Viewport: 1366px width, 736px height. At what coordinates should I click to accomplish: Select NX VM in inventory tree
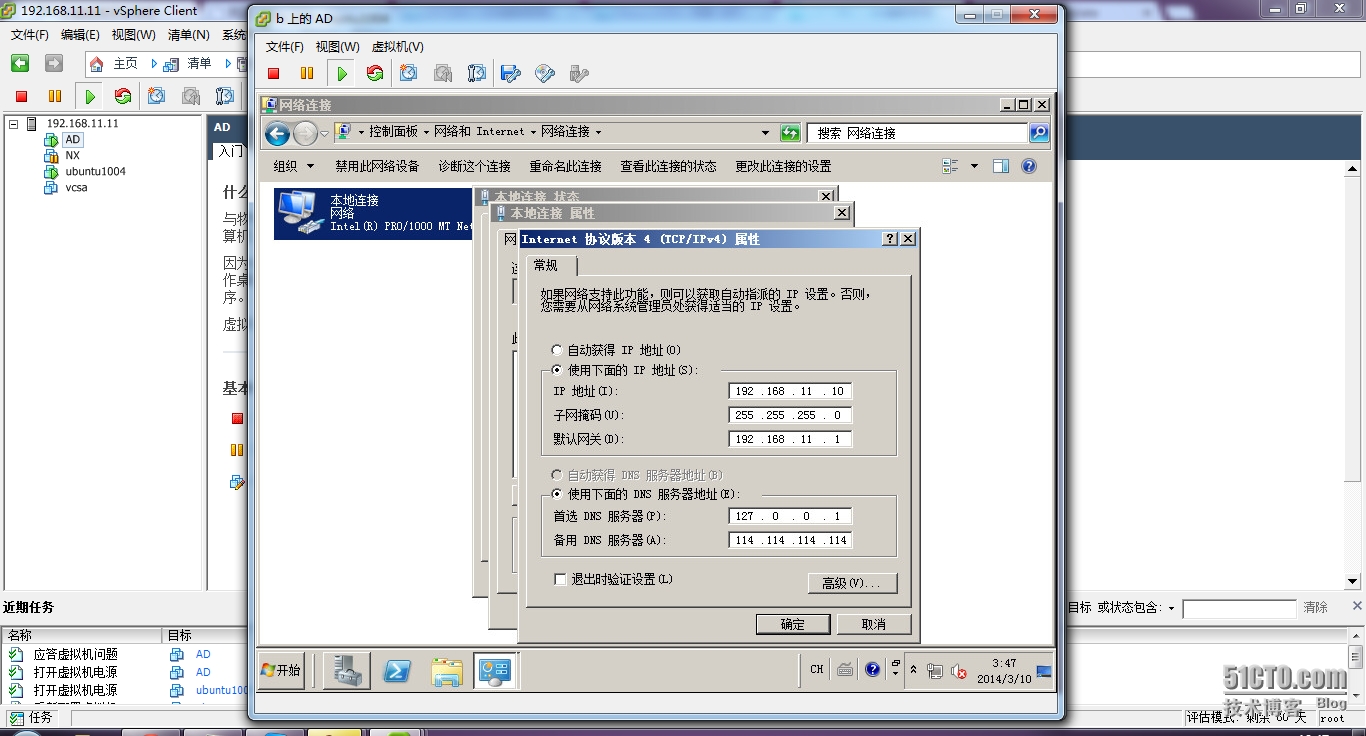point(73,155)
